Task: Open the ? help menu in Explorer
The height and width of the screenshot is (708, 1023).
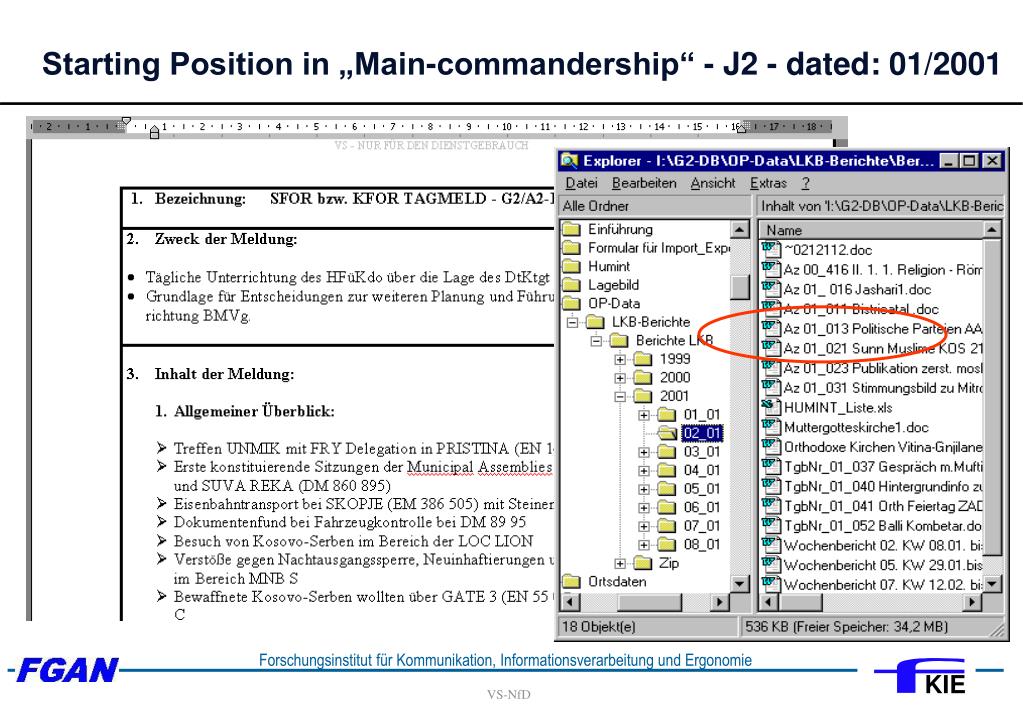Action: tap(806, 183)
